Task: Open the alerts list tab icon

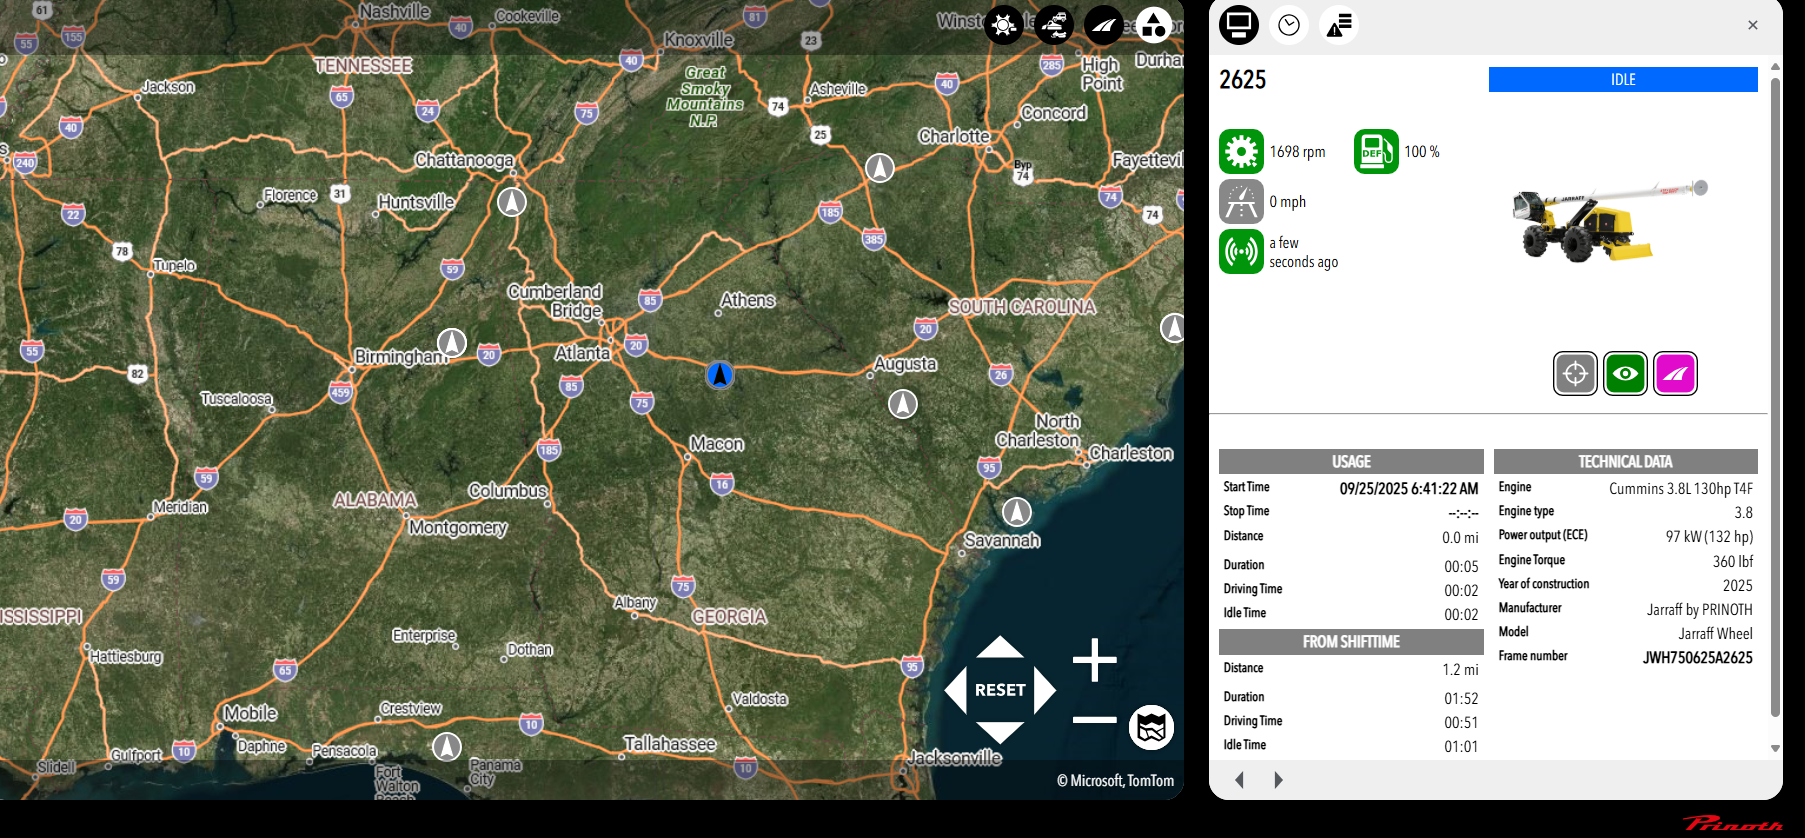Action: click(1339, 25)
